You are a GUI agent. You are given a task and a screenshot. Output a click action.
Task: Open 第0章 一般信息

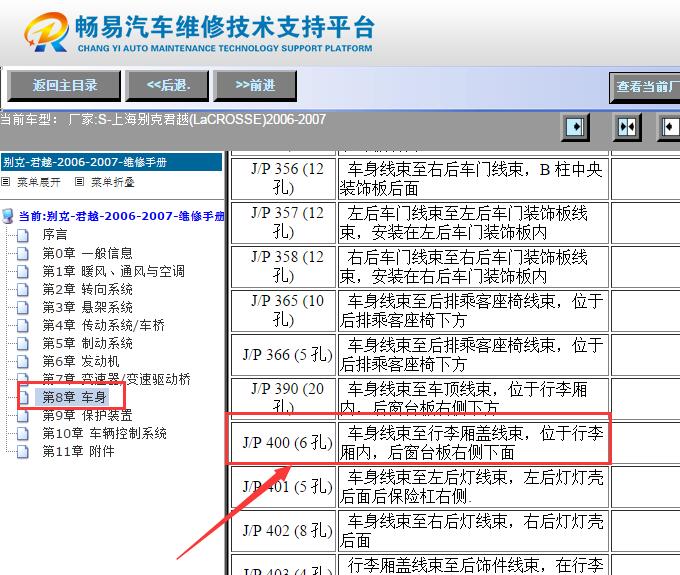pyautogui.click(x=87, y=253)
